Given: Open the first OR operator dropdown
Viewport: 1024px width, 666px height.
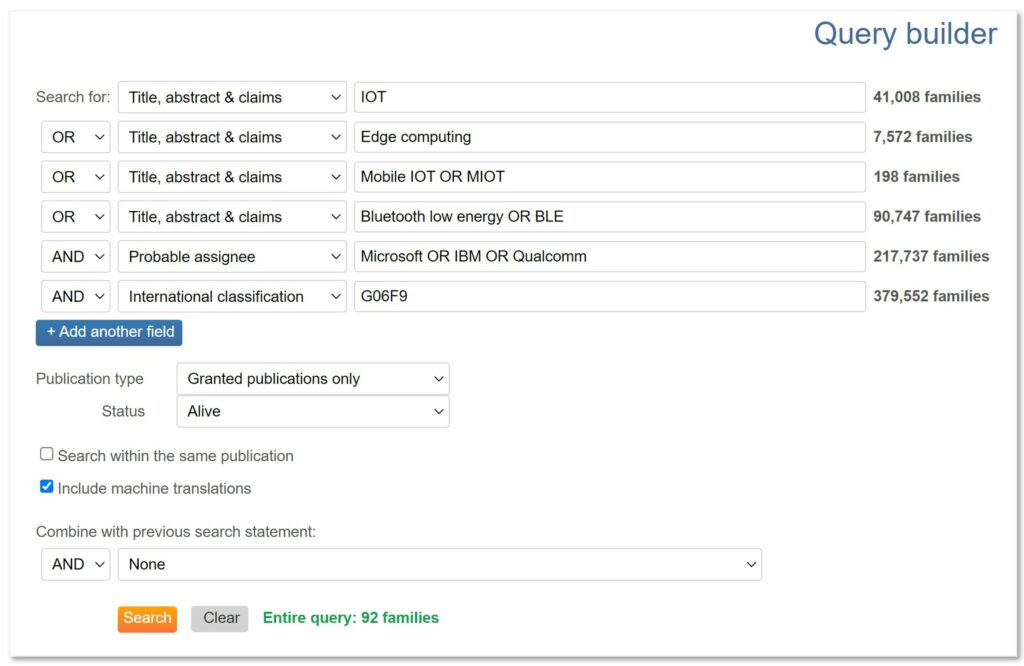Looking at the screenshot, I should click(x=75, y=137).
